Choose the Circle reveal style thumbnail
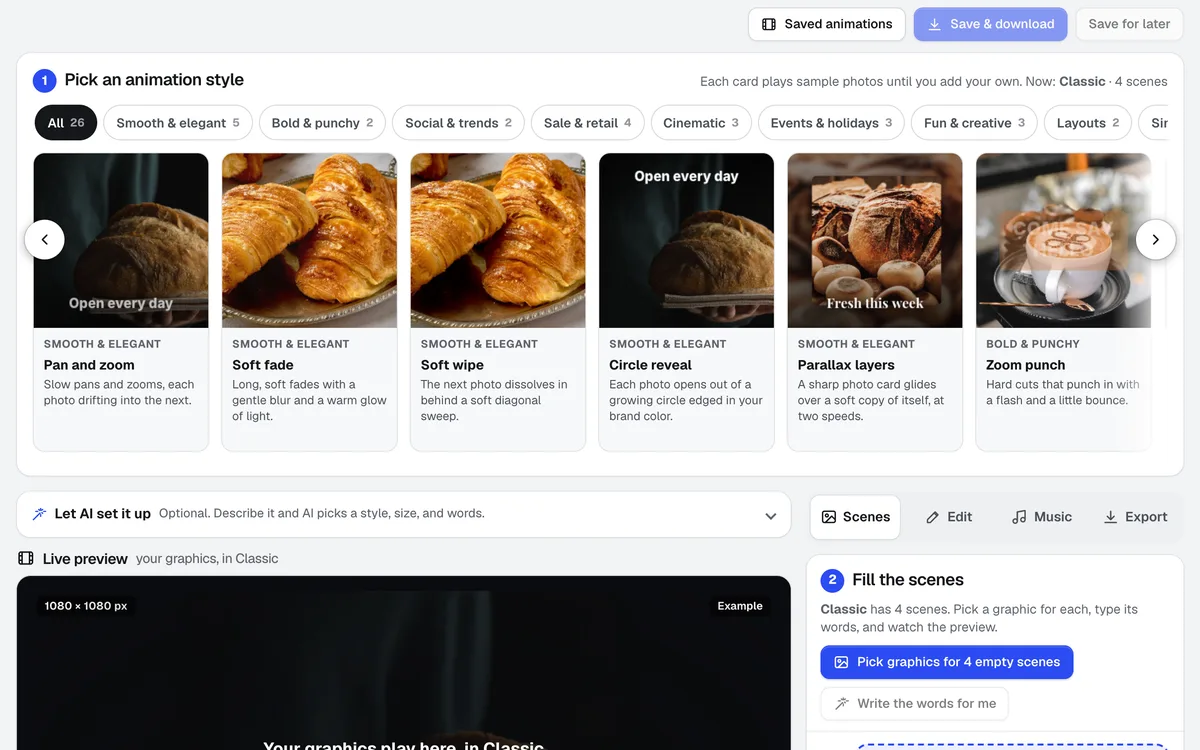The width and height of the screenshot is (1200, 750). tap(686, 240)
